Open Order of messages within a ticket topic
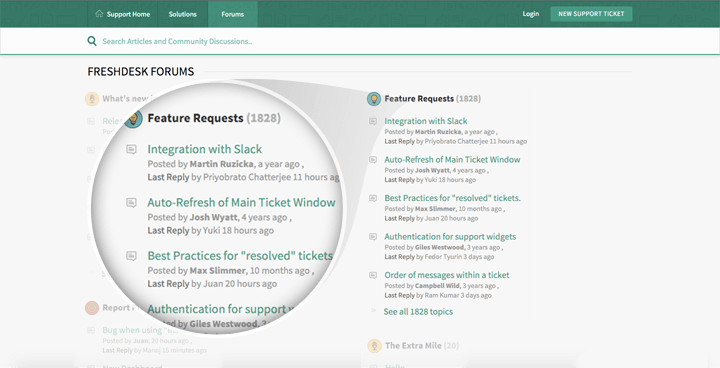This screenshot has width=720, height=368. coord(447,275)
